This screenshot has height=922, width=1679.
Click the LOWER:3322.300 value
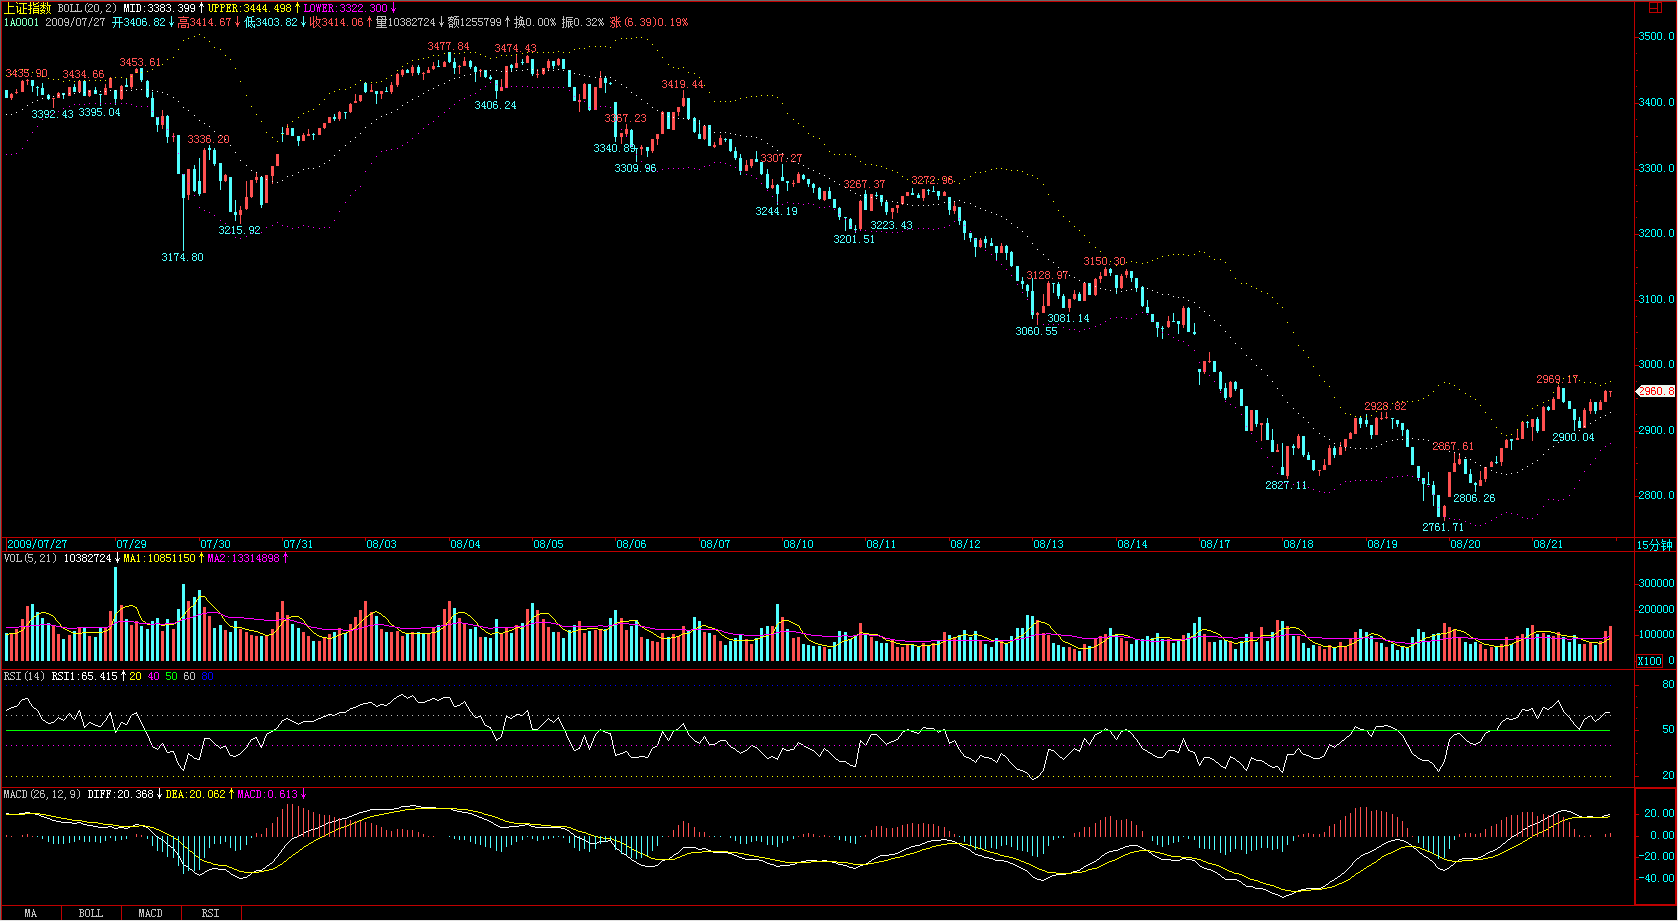click(345, 8)
